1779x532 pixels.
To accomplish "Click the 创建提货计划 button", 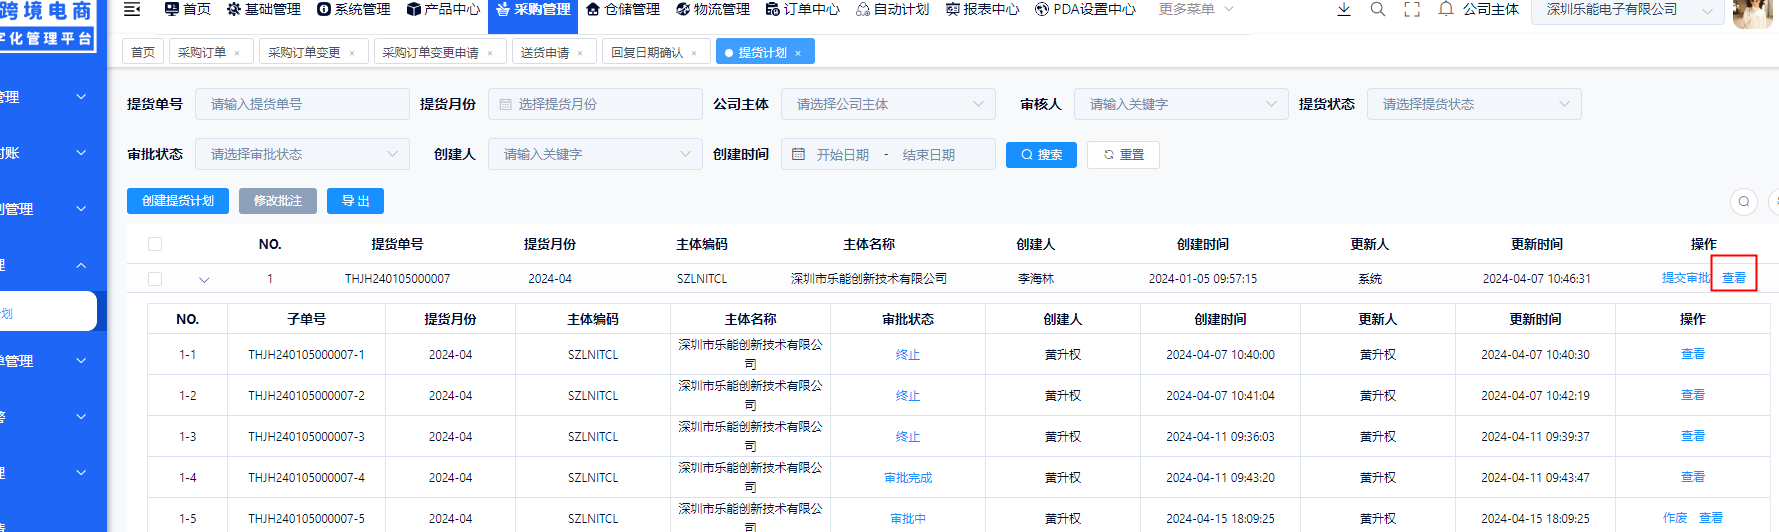I will point(178,201).
